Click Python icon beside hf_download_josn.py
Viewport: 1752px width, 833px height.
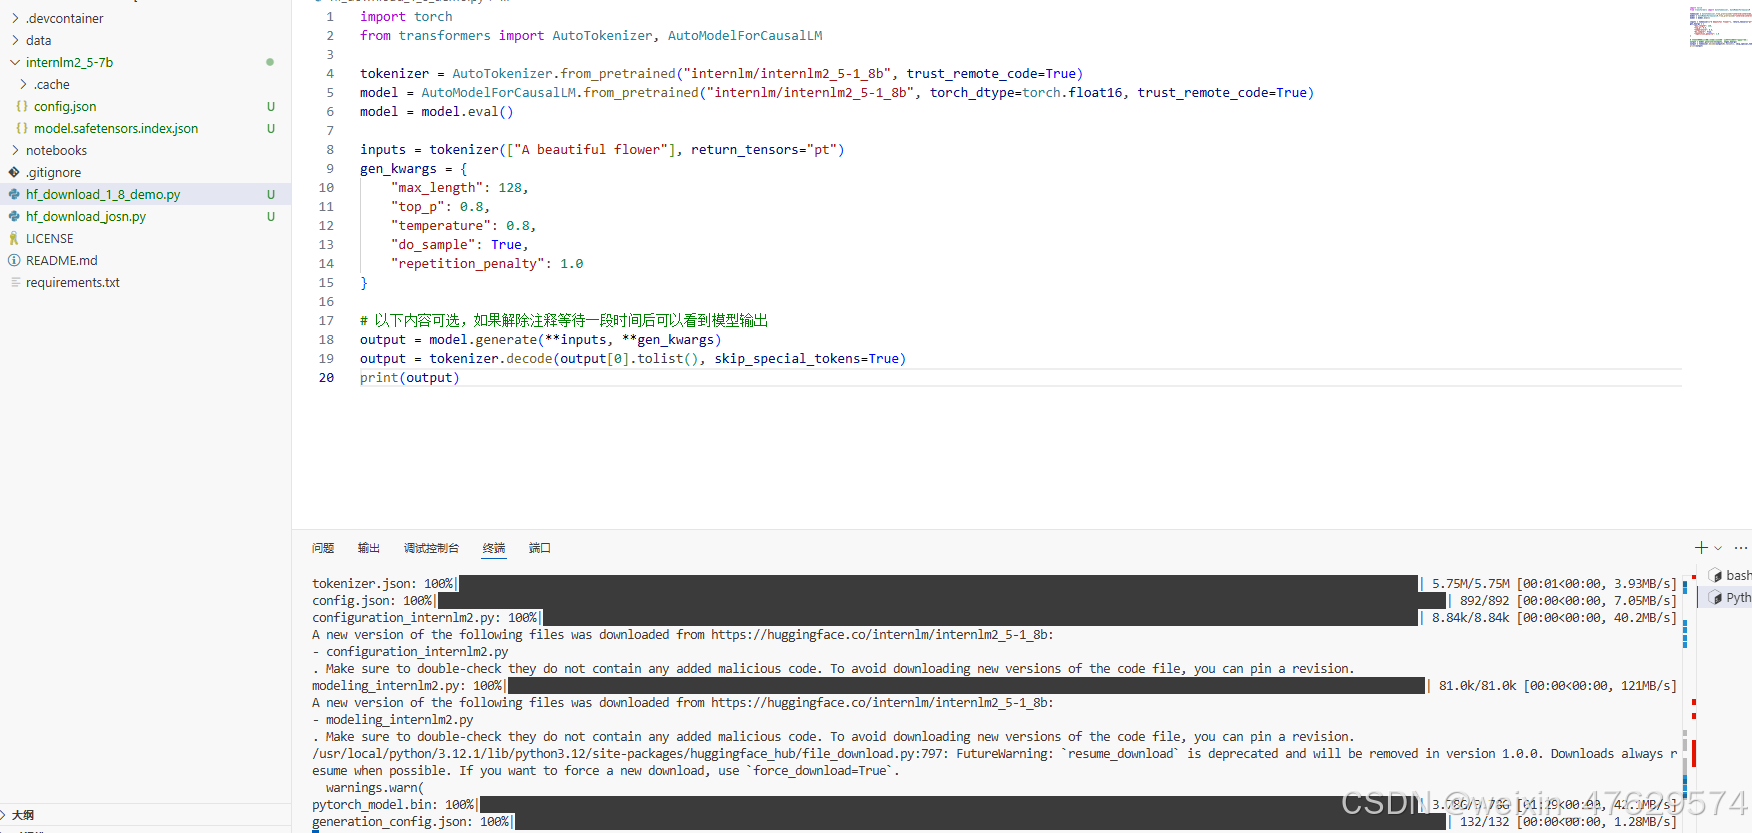pos(14,216)
